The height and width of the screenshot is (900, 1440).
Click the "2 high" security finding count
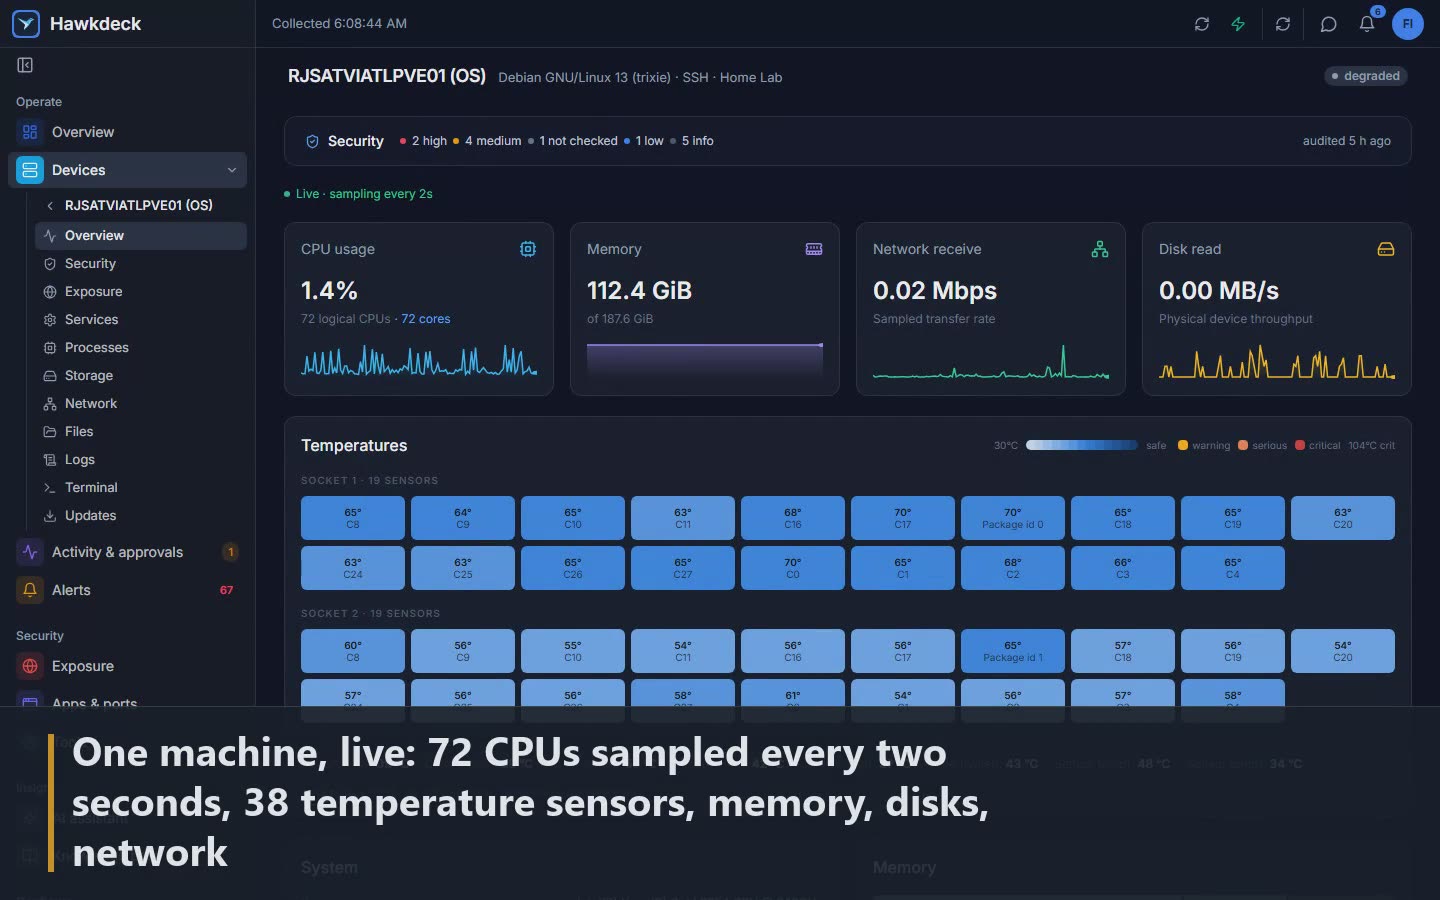point(424,141)
